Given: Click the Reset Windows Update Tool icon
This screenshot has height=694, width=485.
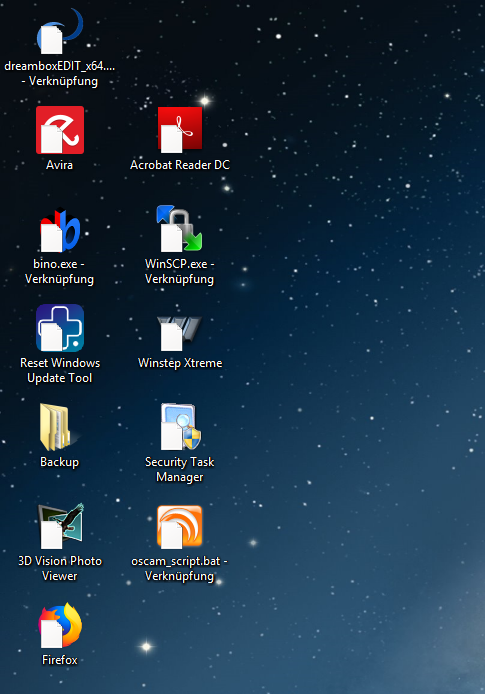Looking at the screenshot, I should tap(60, 328).
